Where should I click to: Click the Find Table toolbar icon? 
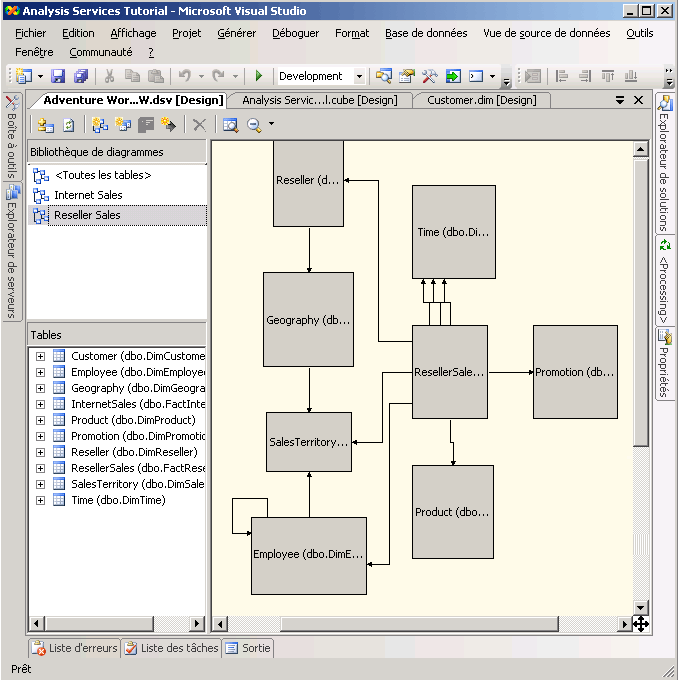(231, 125)
